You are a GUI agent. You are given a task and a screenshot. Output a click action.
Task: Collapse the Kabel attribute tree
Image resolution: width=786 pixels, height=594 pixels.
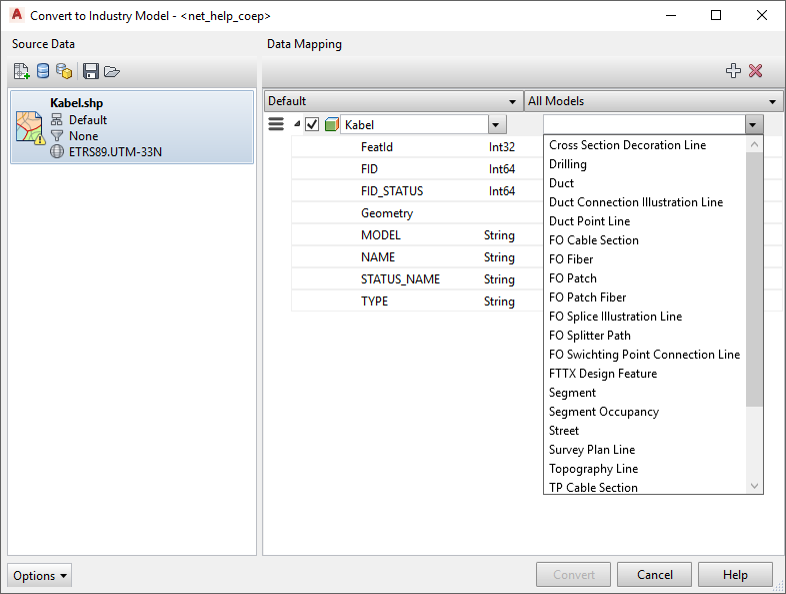tap(296, 124)
